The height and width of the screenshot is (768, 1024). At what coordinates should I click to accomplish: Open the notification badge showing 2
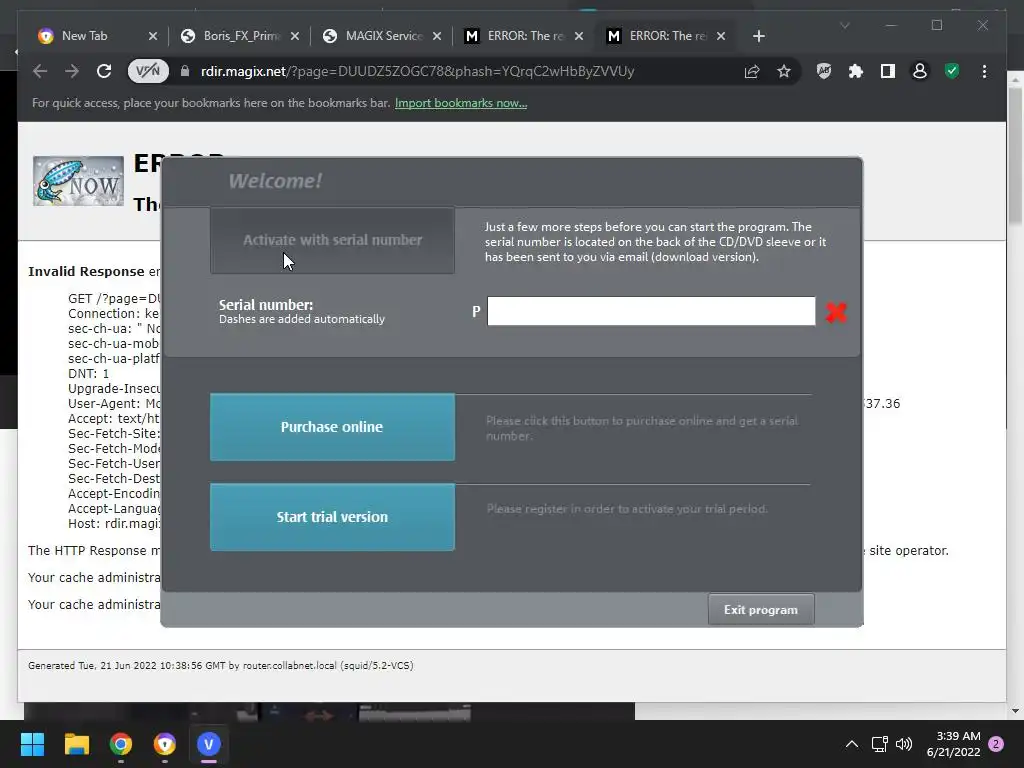pyautogui.click(x=996, y=744)
